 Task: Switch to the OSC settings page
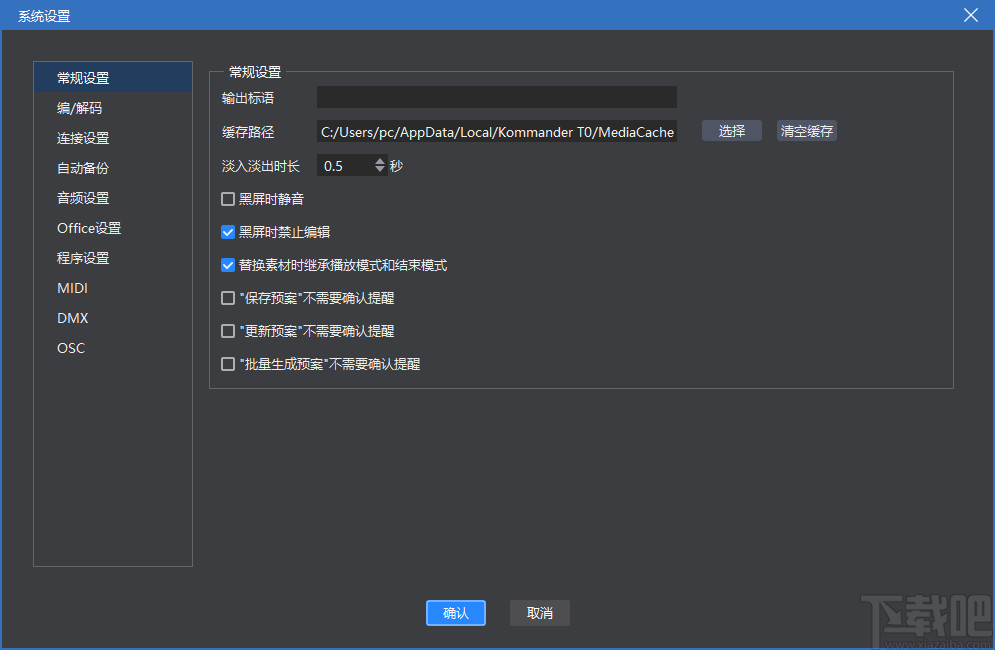click(x=71, y=347)
